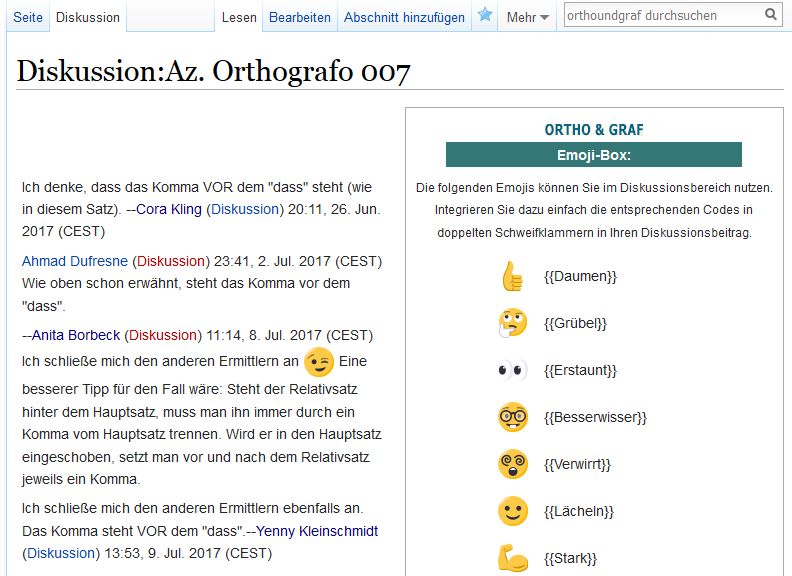Open the Bearbeiten tab
This screenshot has width=792, height=576.
tap(300, 17)
